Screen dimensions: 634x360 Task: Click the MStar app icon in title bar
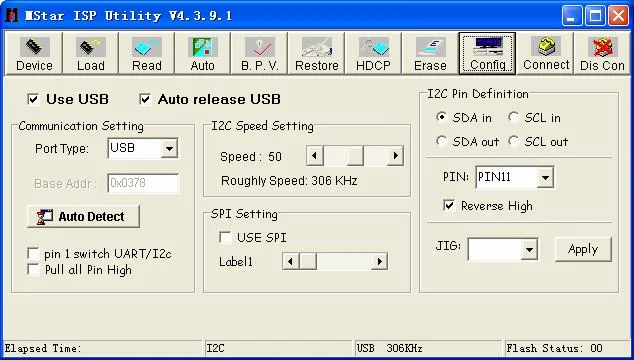(x=13, y=16)
